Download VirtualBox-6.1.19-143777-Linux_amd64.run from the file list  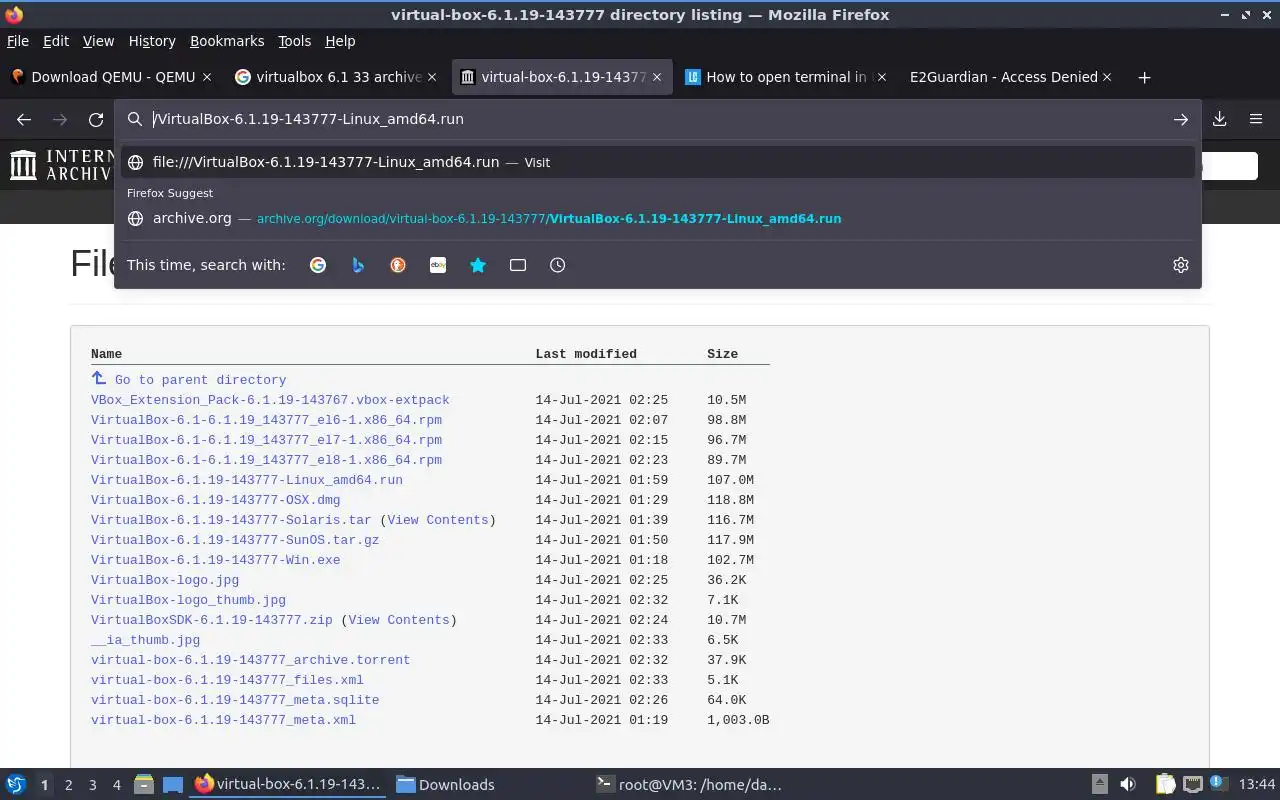(x=247, y=480)
